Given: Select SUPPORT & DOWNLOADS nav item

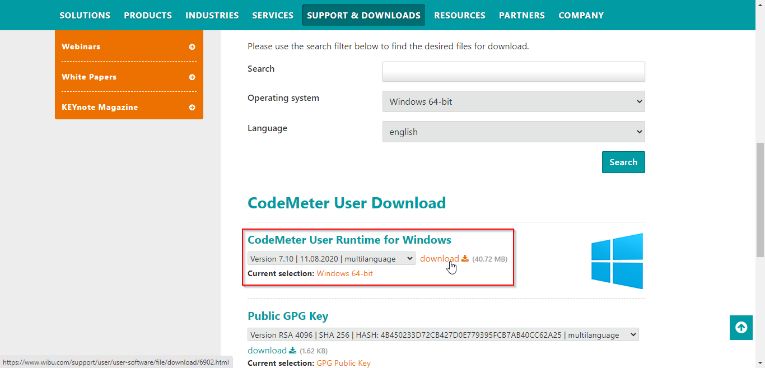Looking at the screenshot, I should point(363,15).
